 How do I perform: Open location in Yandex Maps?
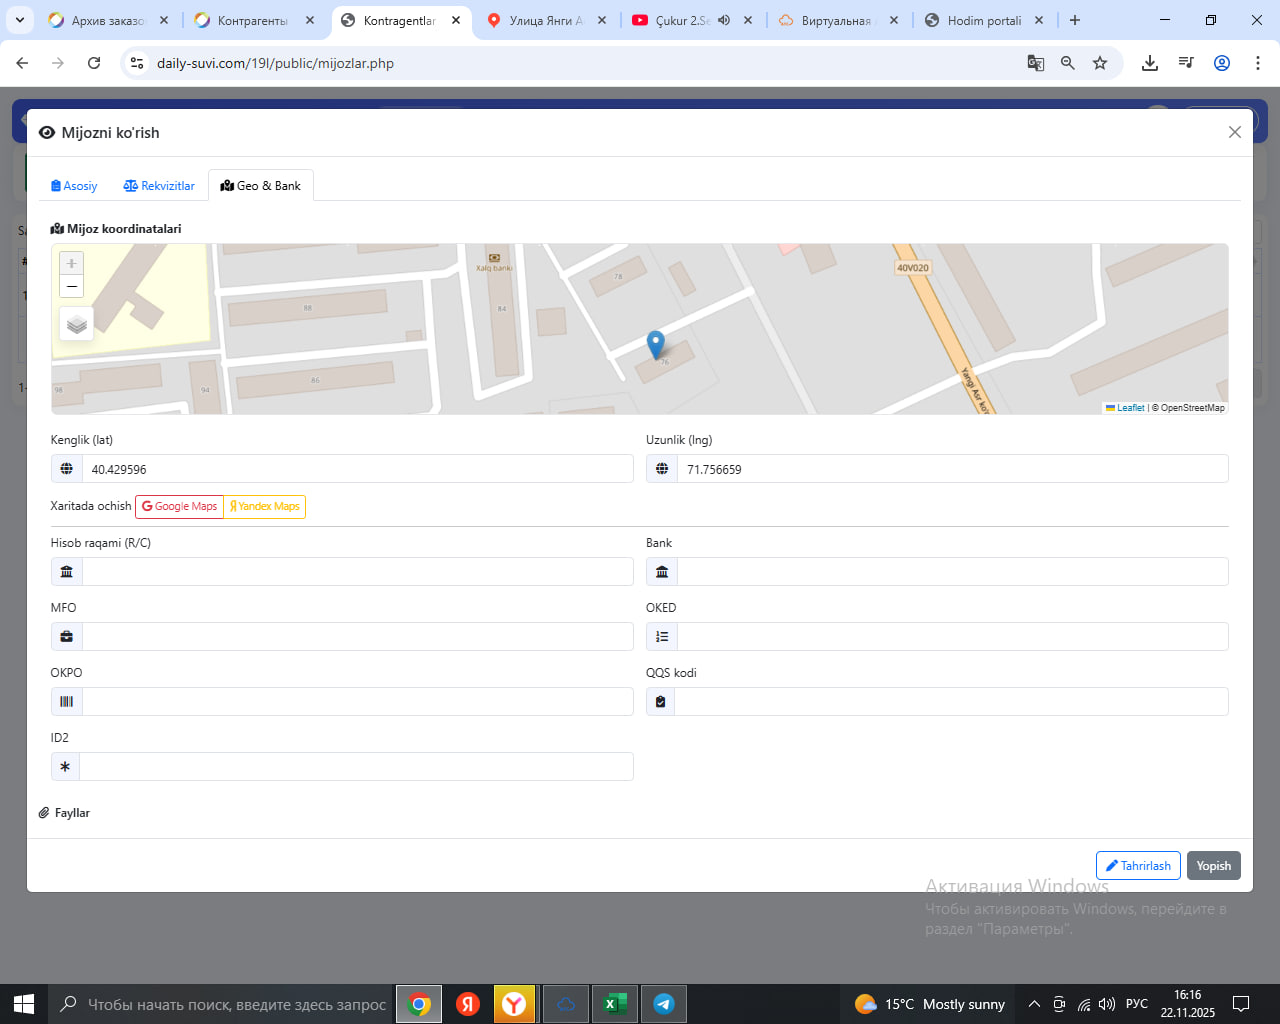pyautogui.click(x=265, y=507)
